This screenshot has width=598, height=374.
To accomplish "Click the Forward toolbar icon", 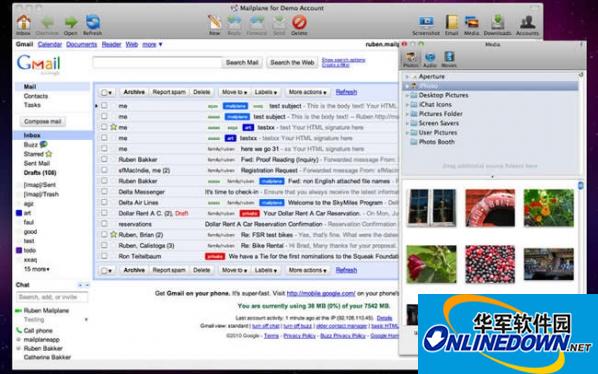I will [257, 22].
